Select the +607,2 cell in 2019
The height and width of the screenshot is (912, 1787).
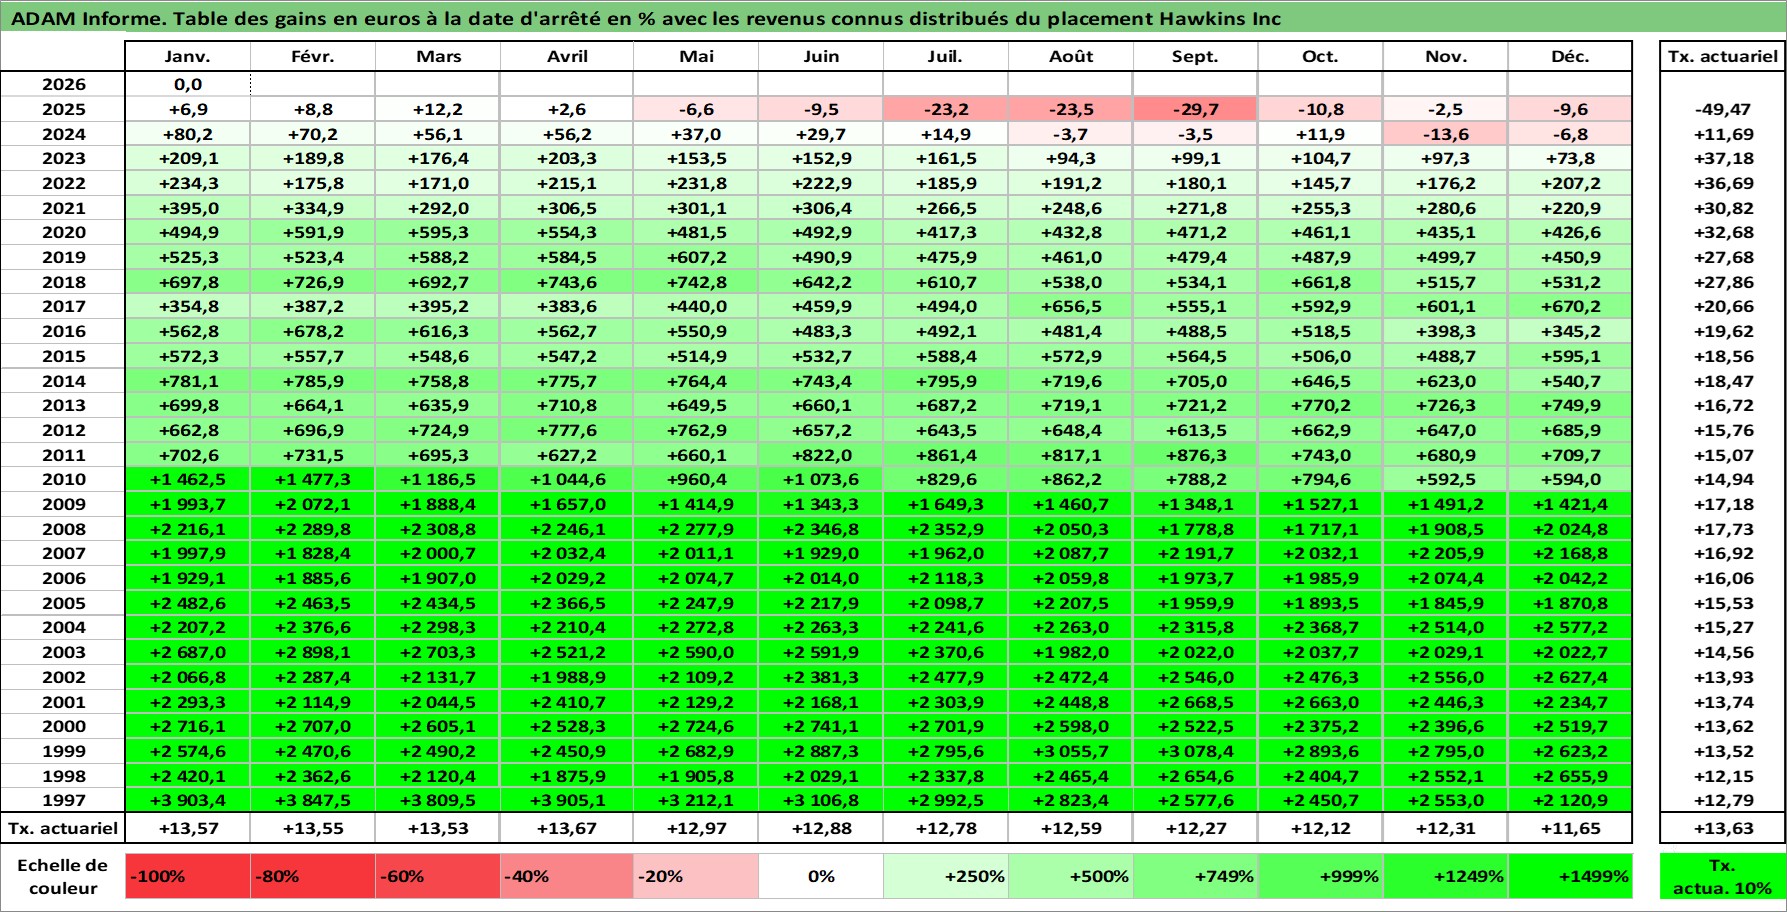click(696, 257)
